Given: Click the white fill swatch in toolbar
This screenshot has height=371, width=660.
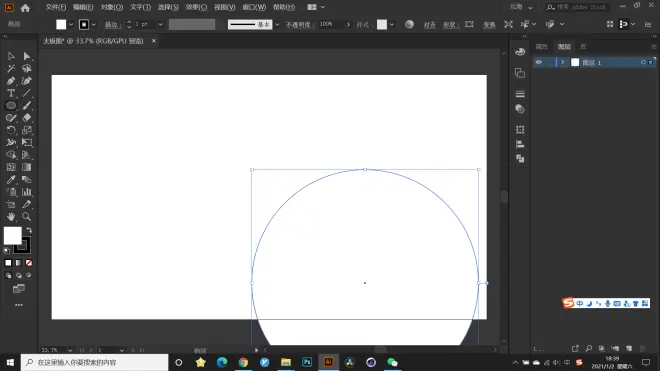Looking at the screenshot, I should 13,236.
